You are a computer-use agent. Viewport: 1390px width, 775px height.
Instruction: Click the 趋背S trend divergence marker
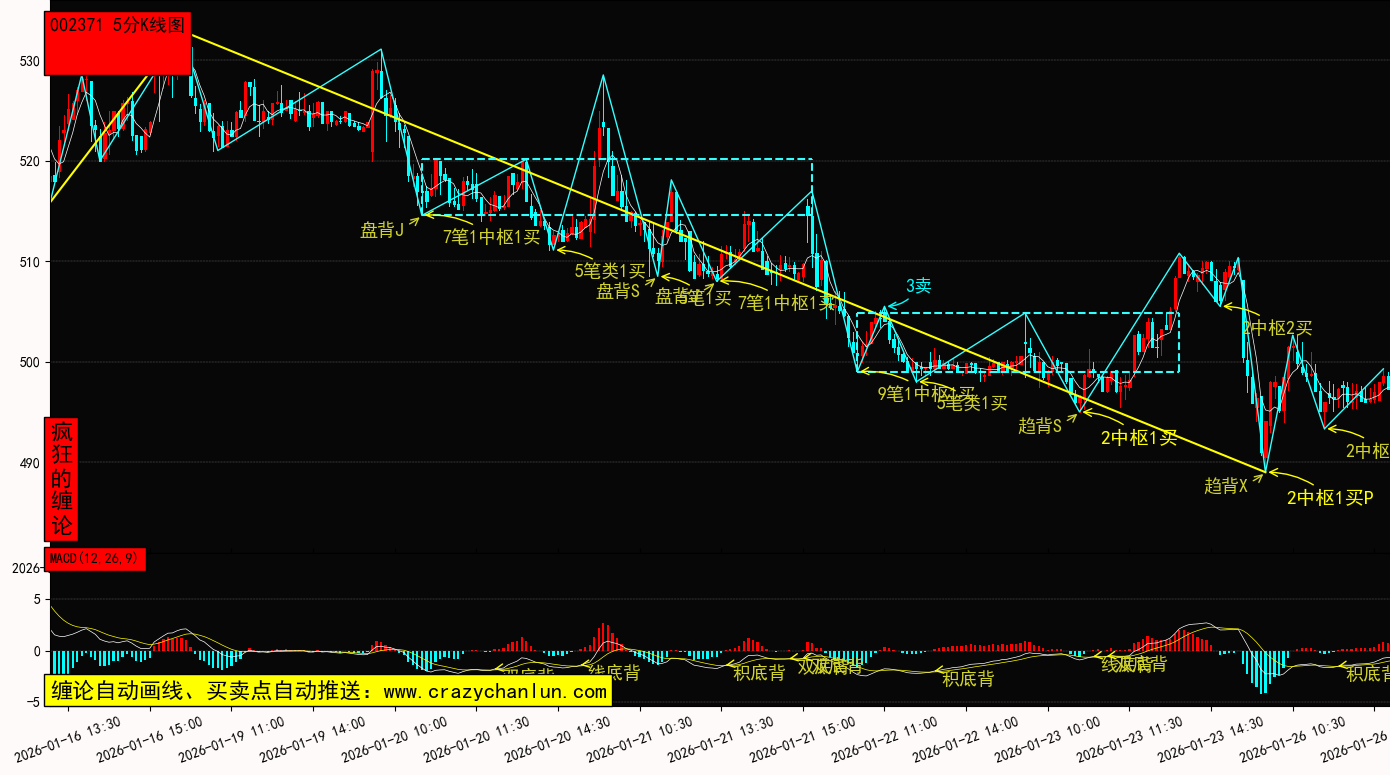[x=1039, y=426]
